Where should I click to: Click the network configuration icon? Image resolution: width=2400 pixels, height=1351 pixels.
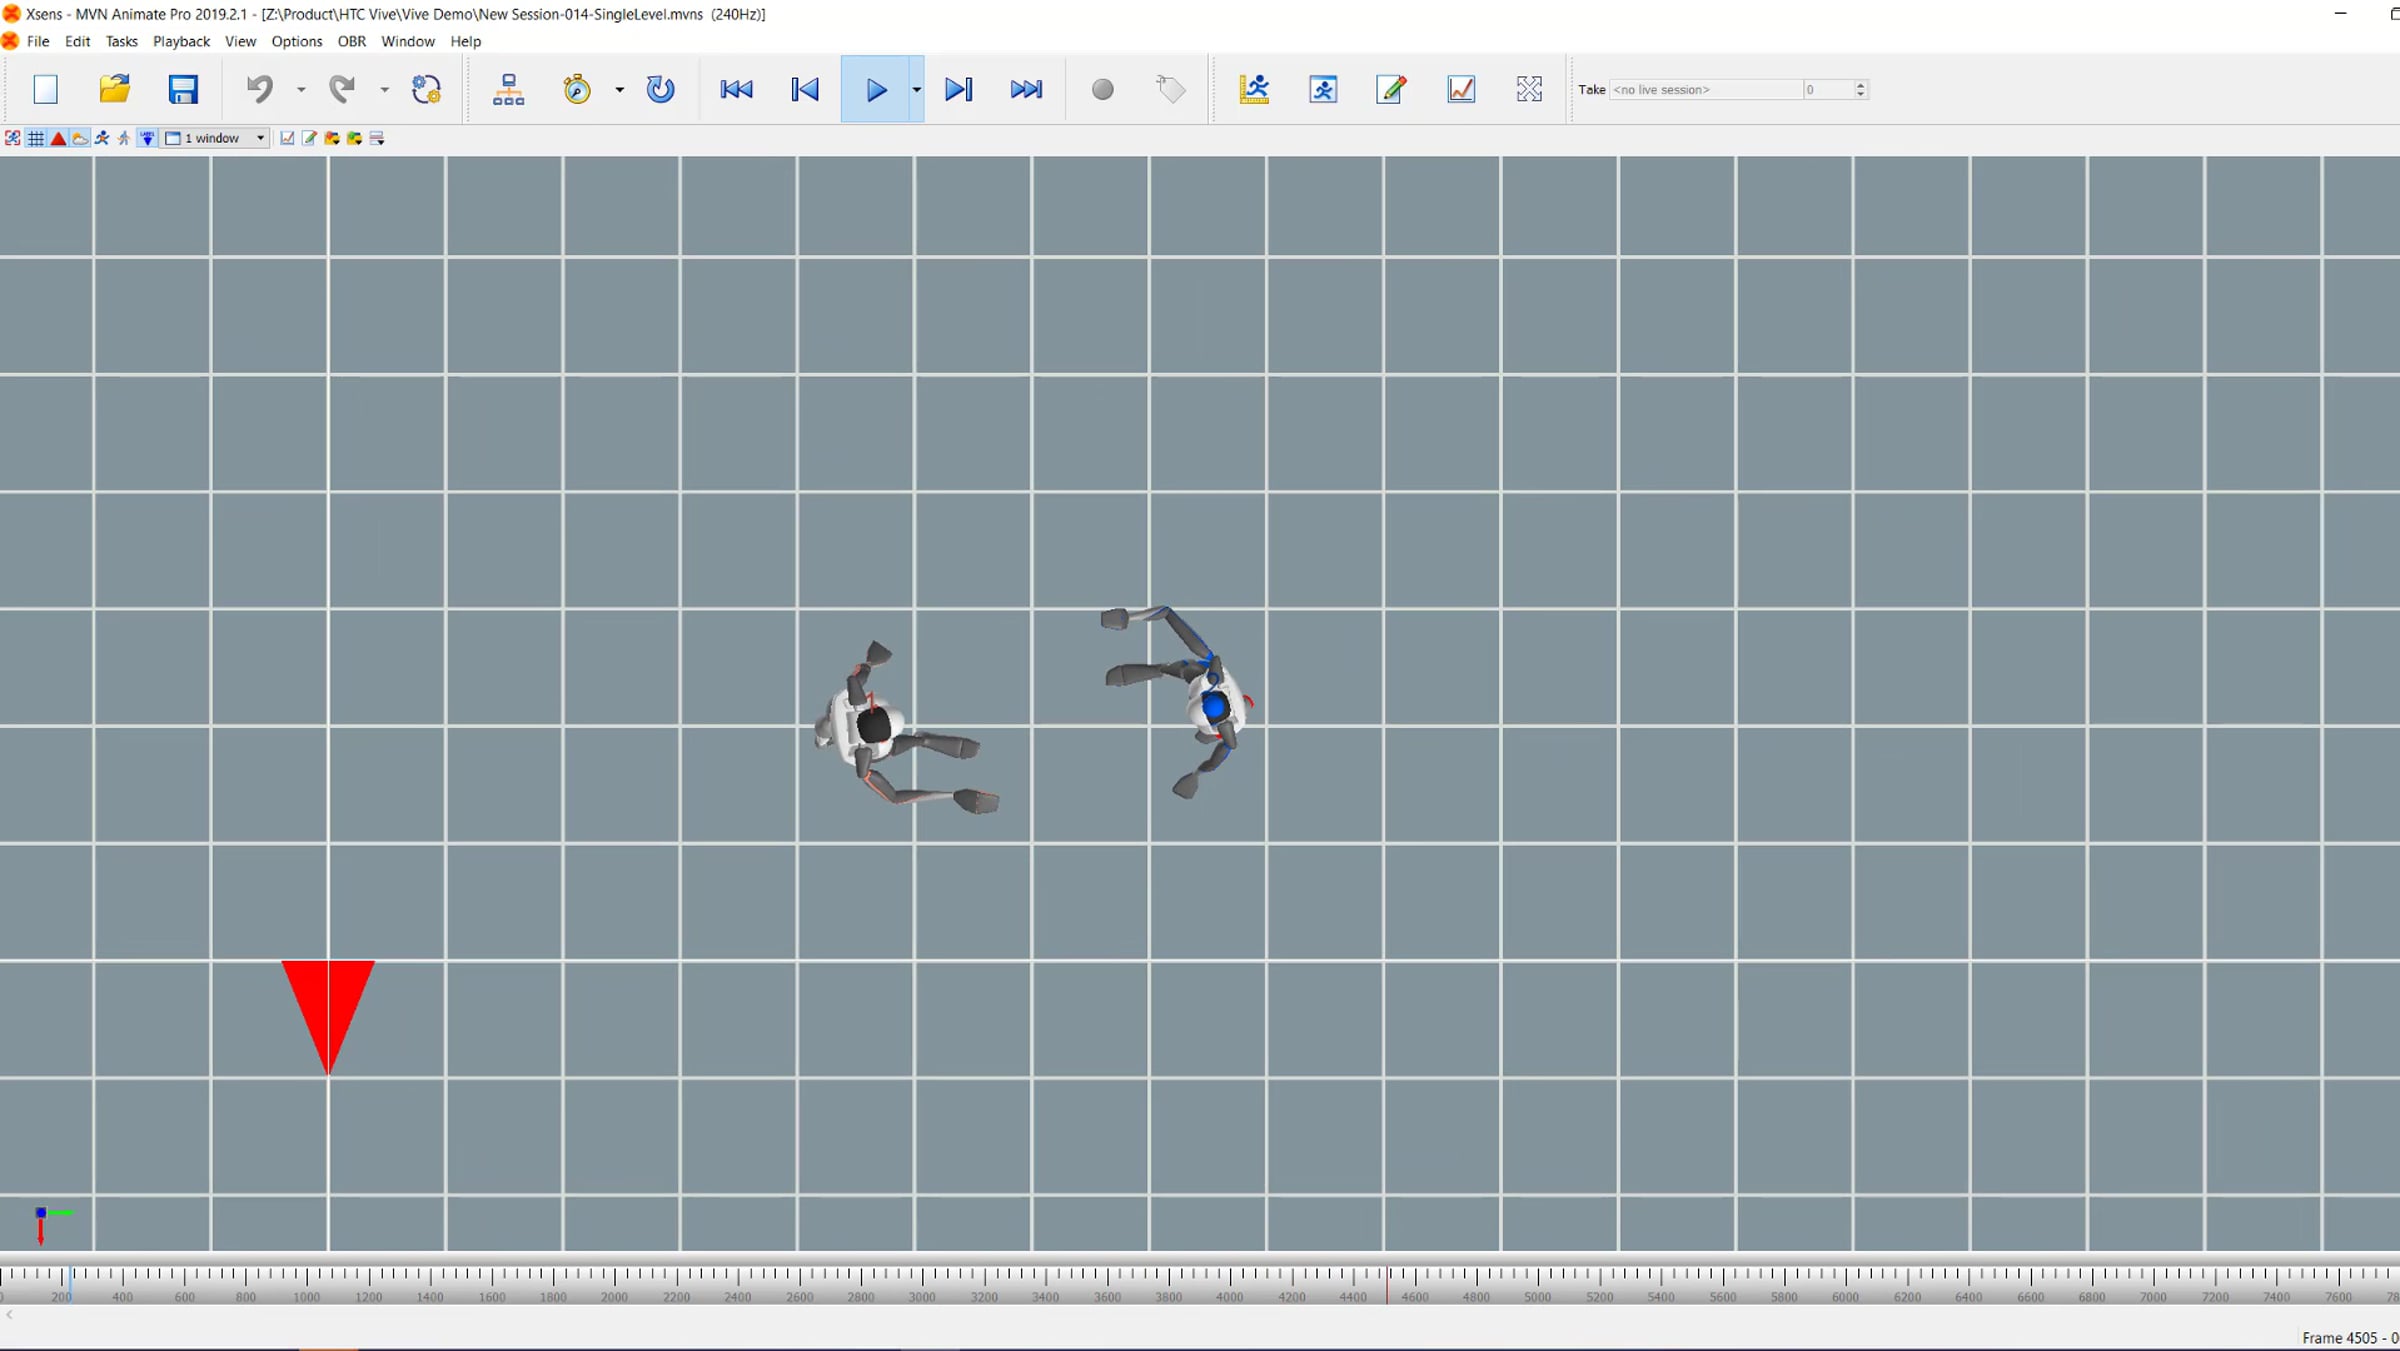point(508,90)
